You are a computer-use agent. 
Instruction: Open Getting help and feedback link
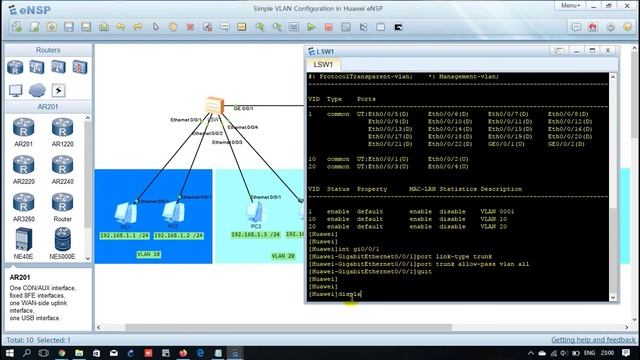pyautogui.click(x=593, y=340)
